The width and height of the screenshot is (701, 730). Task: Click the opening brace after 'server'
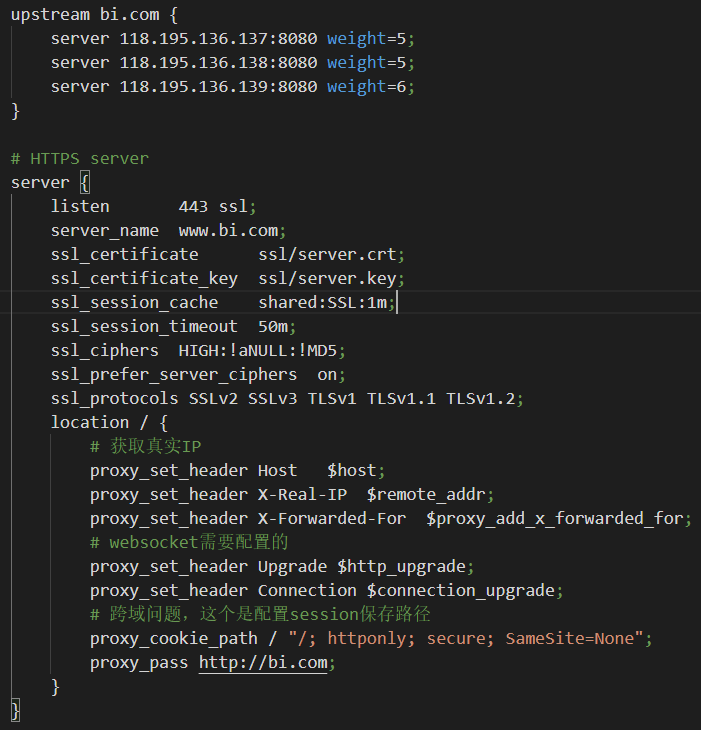(x=84, y=182)
